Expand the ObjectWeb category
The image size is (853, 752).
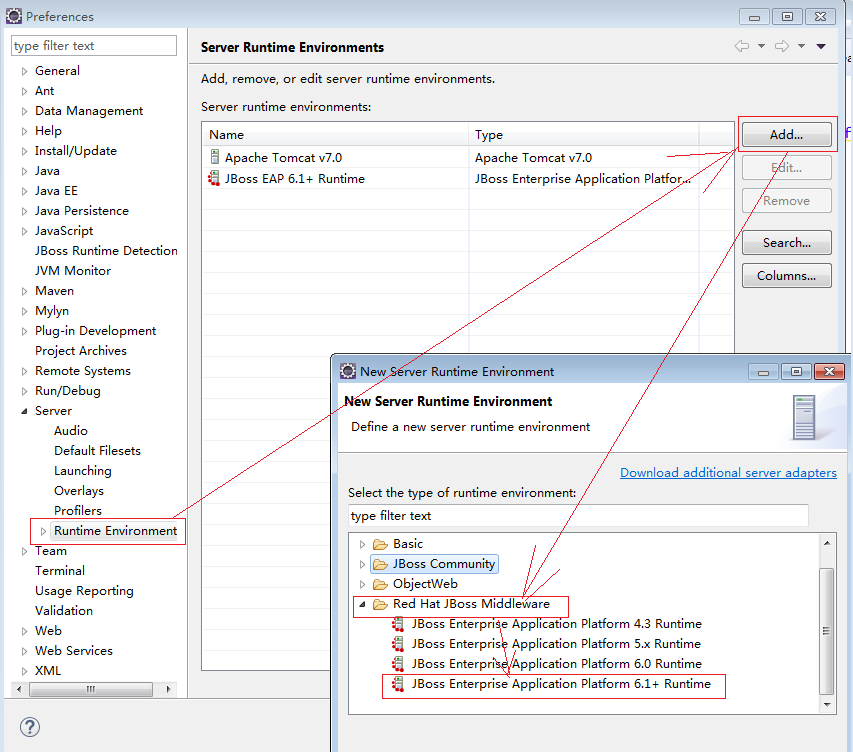click(362, 584)
